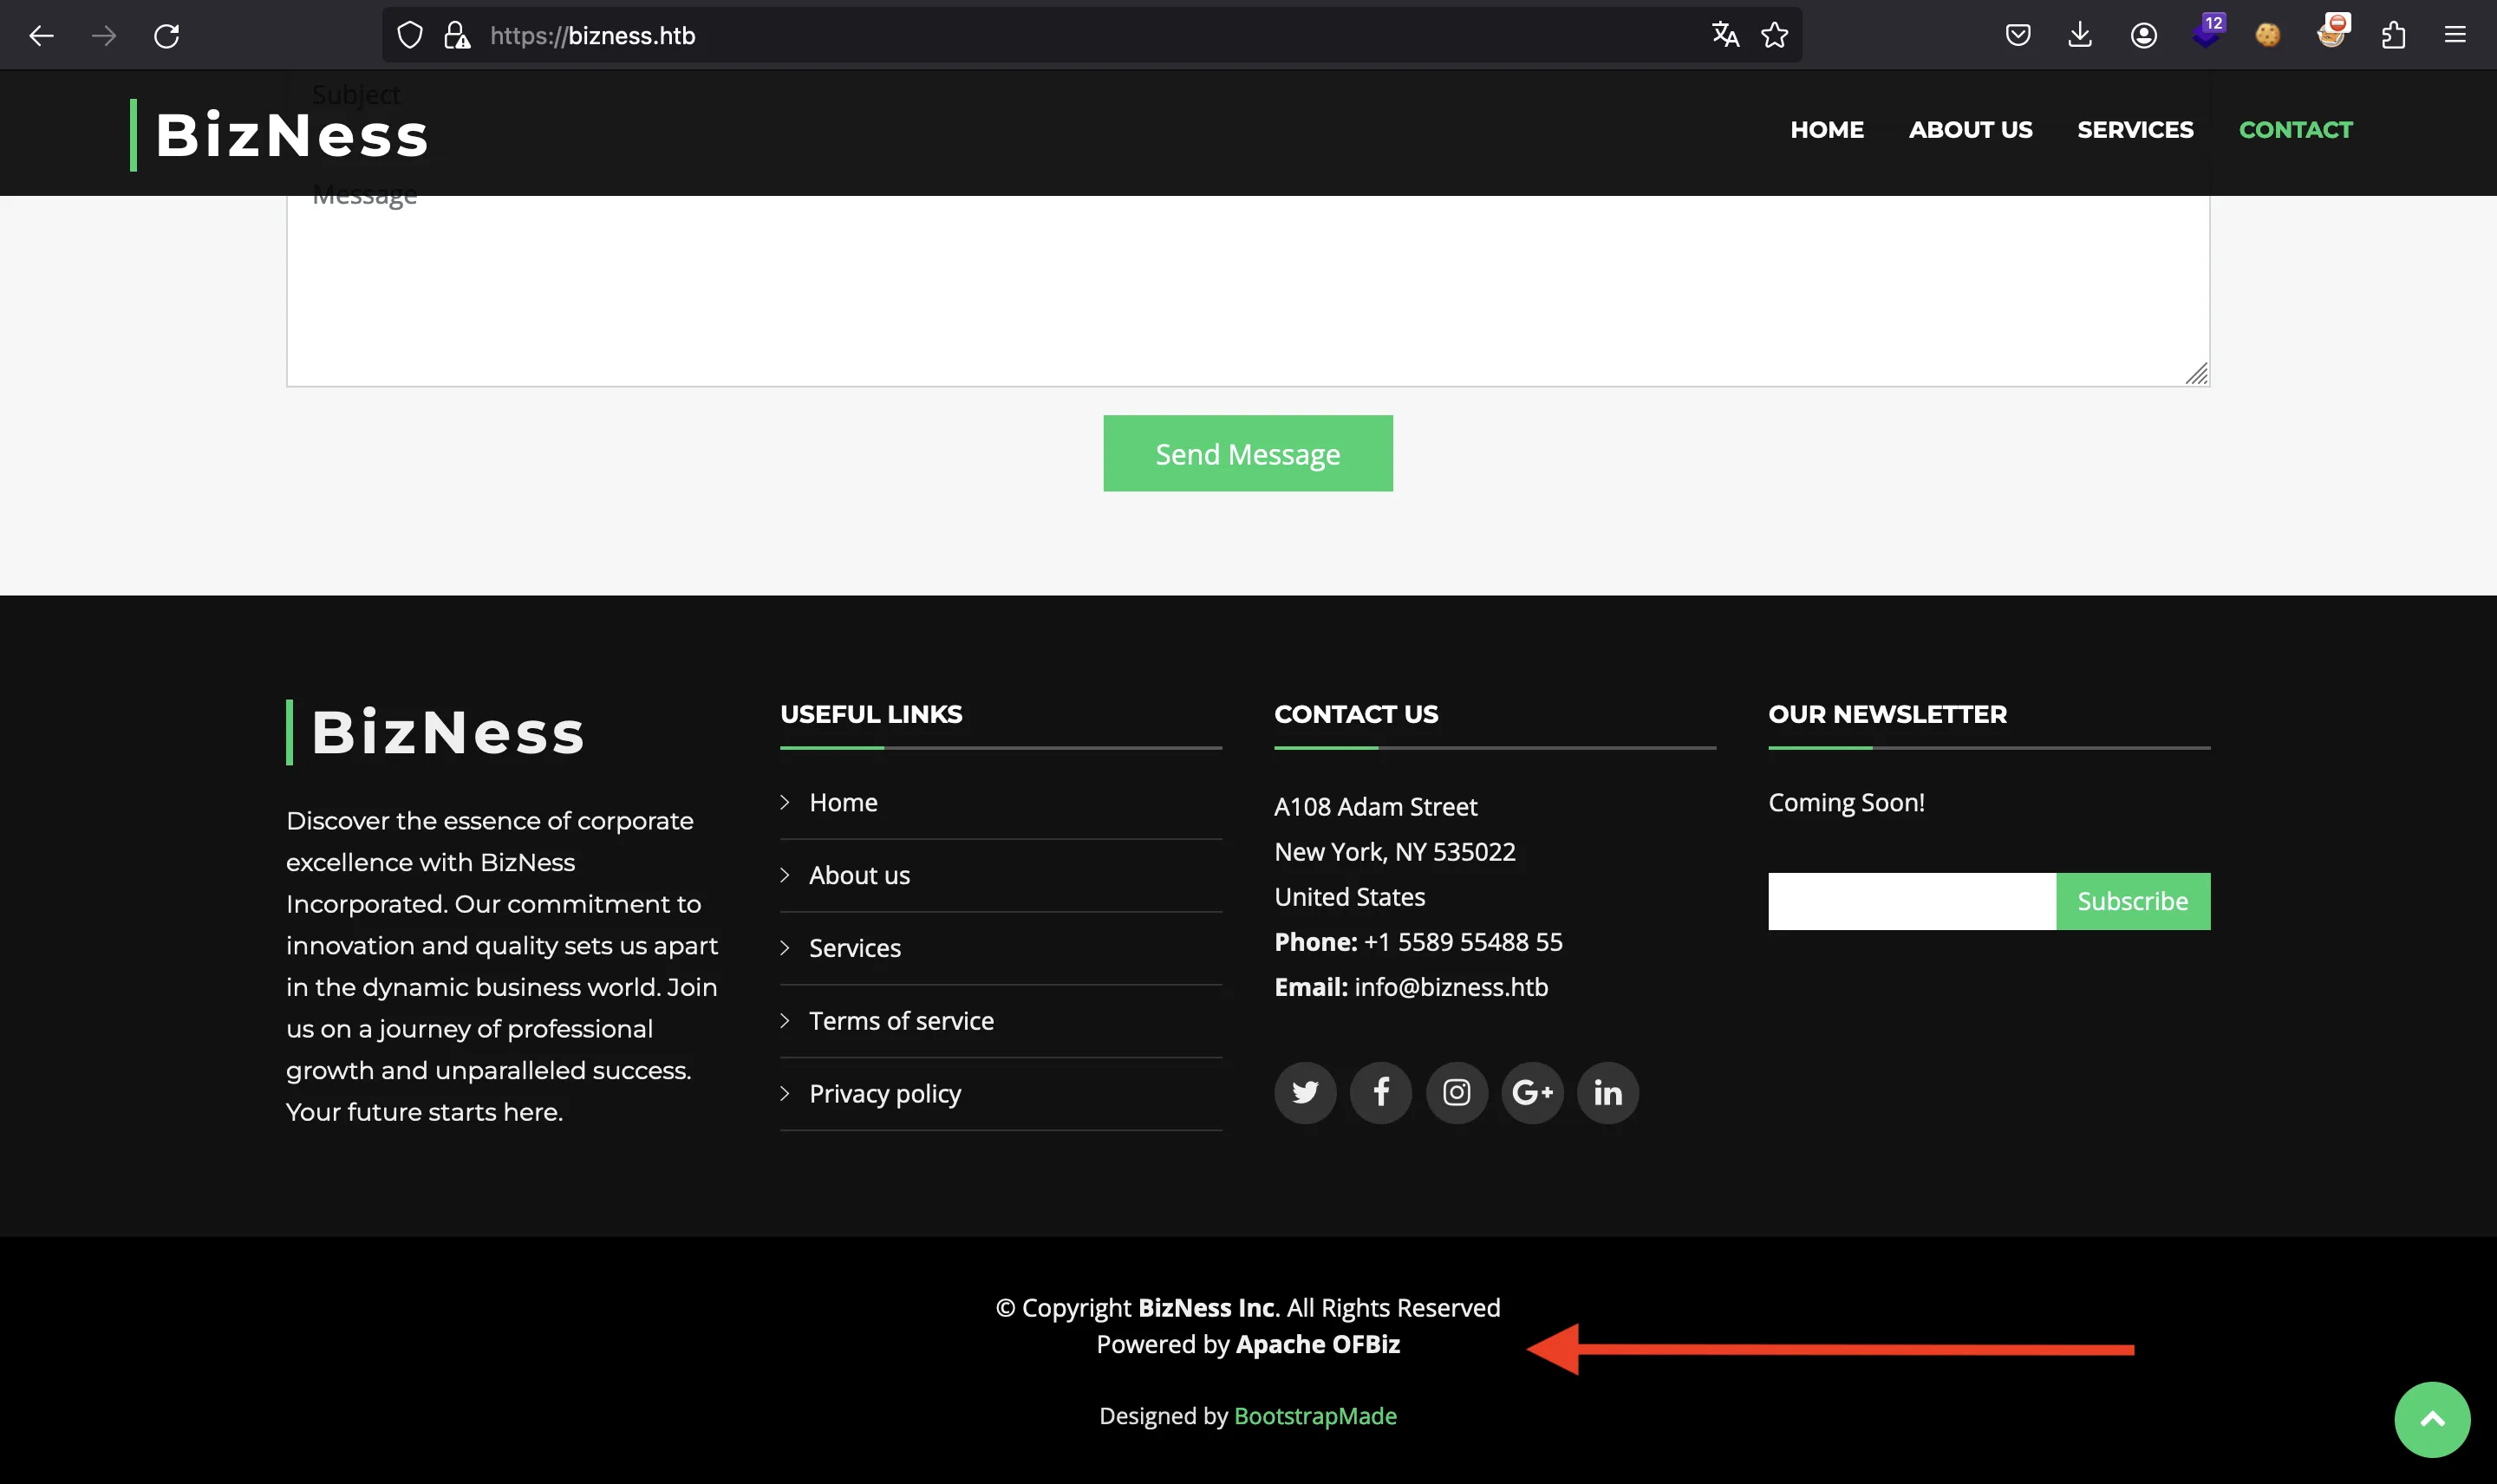Open ABOUT US in the navigation bar
Viewport: 2497px width, 1484px height.
coord(1970,130)
